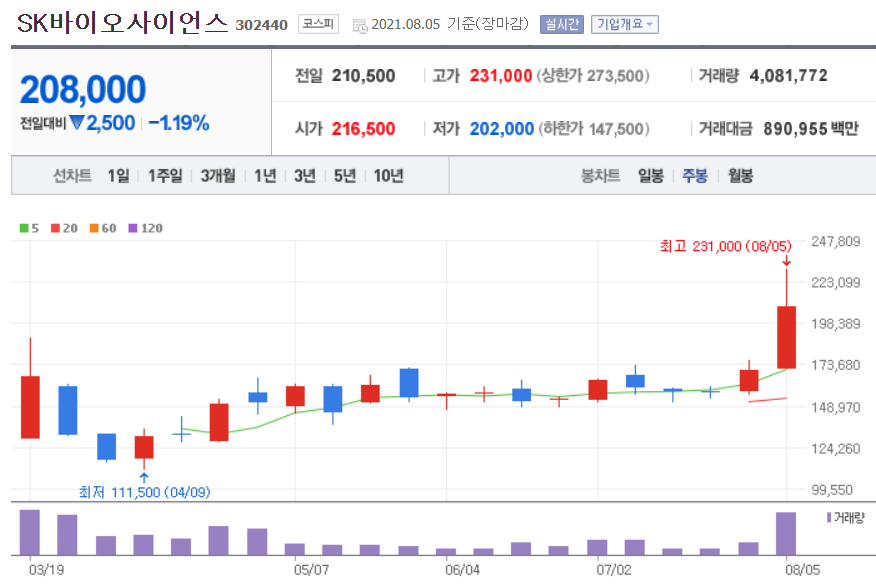Click the purple 120 moving average legend swatch
Screen dimensions: 876x584
coord(133,228)
